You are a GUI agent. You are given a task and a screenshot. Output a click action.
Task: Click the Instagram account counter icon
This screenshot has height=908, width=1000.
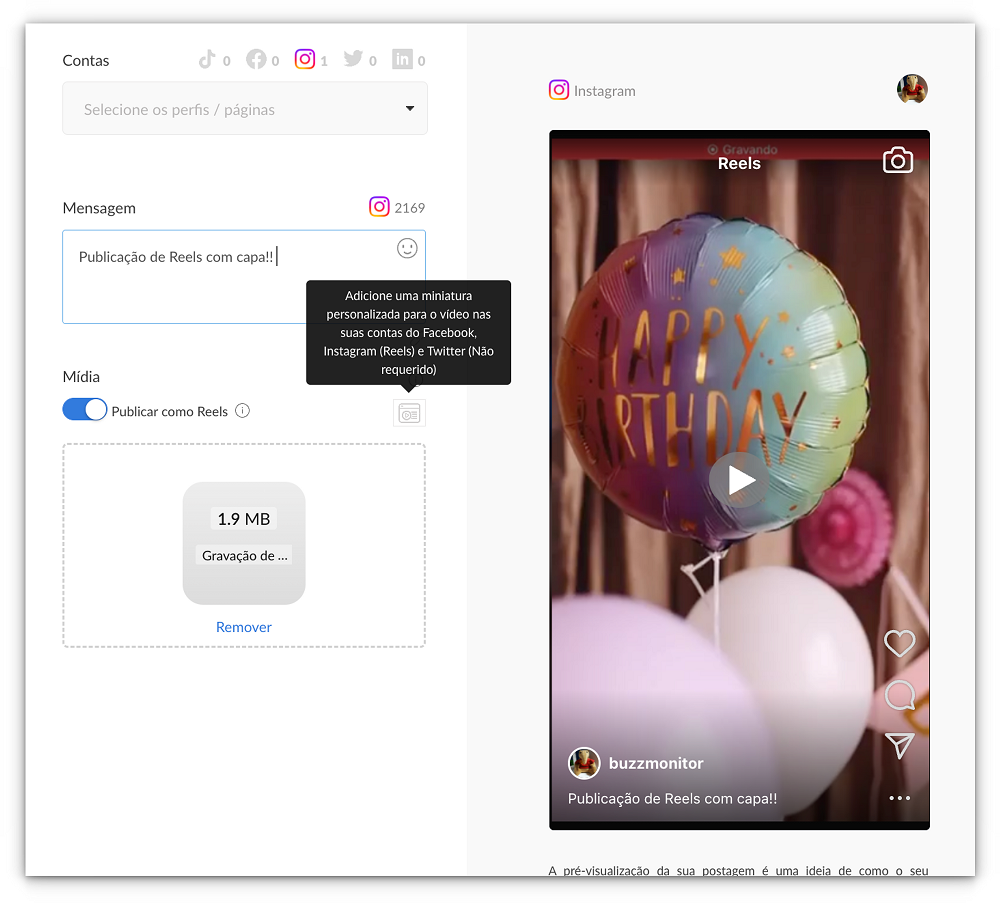click(305, 59)
